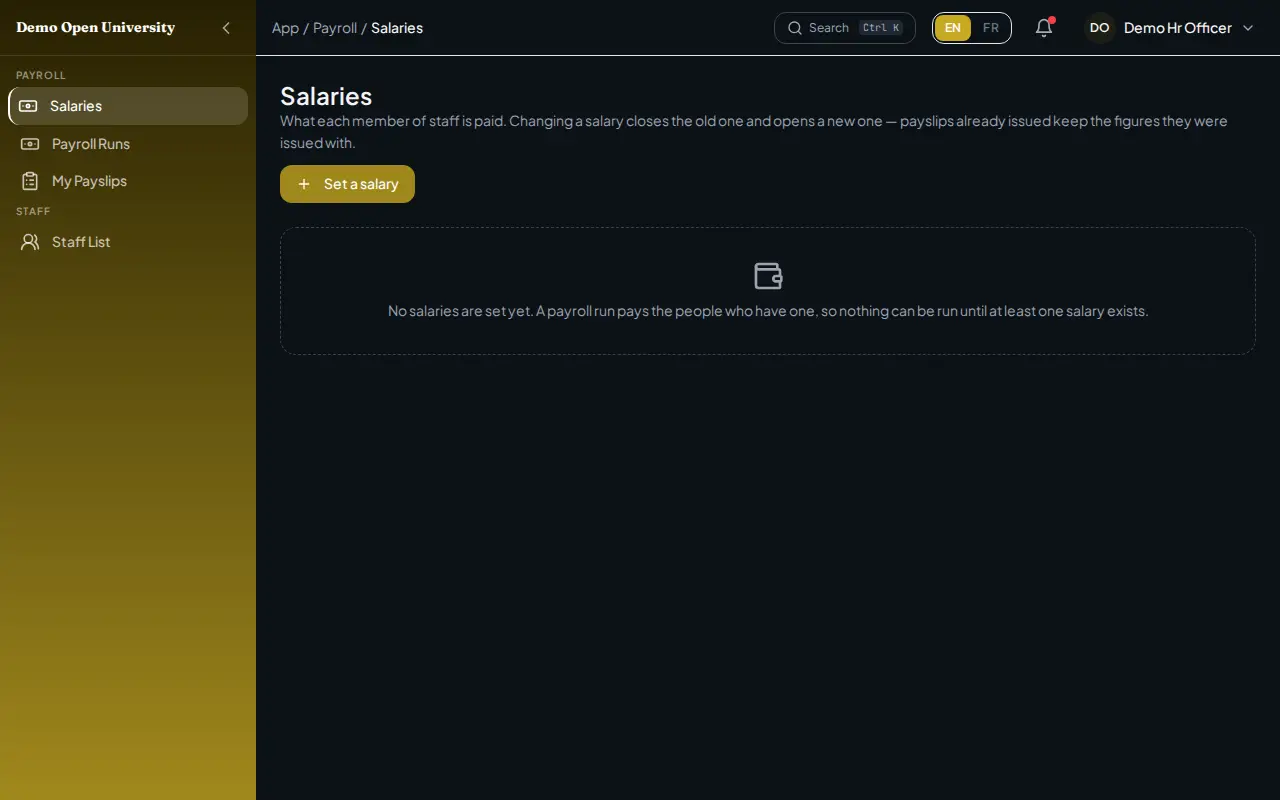Screen dimensions: 1280x800
Task: Click the Salaries banknote icon in sidebar
Action: click(x=28, y=106)
